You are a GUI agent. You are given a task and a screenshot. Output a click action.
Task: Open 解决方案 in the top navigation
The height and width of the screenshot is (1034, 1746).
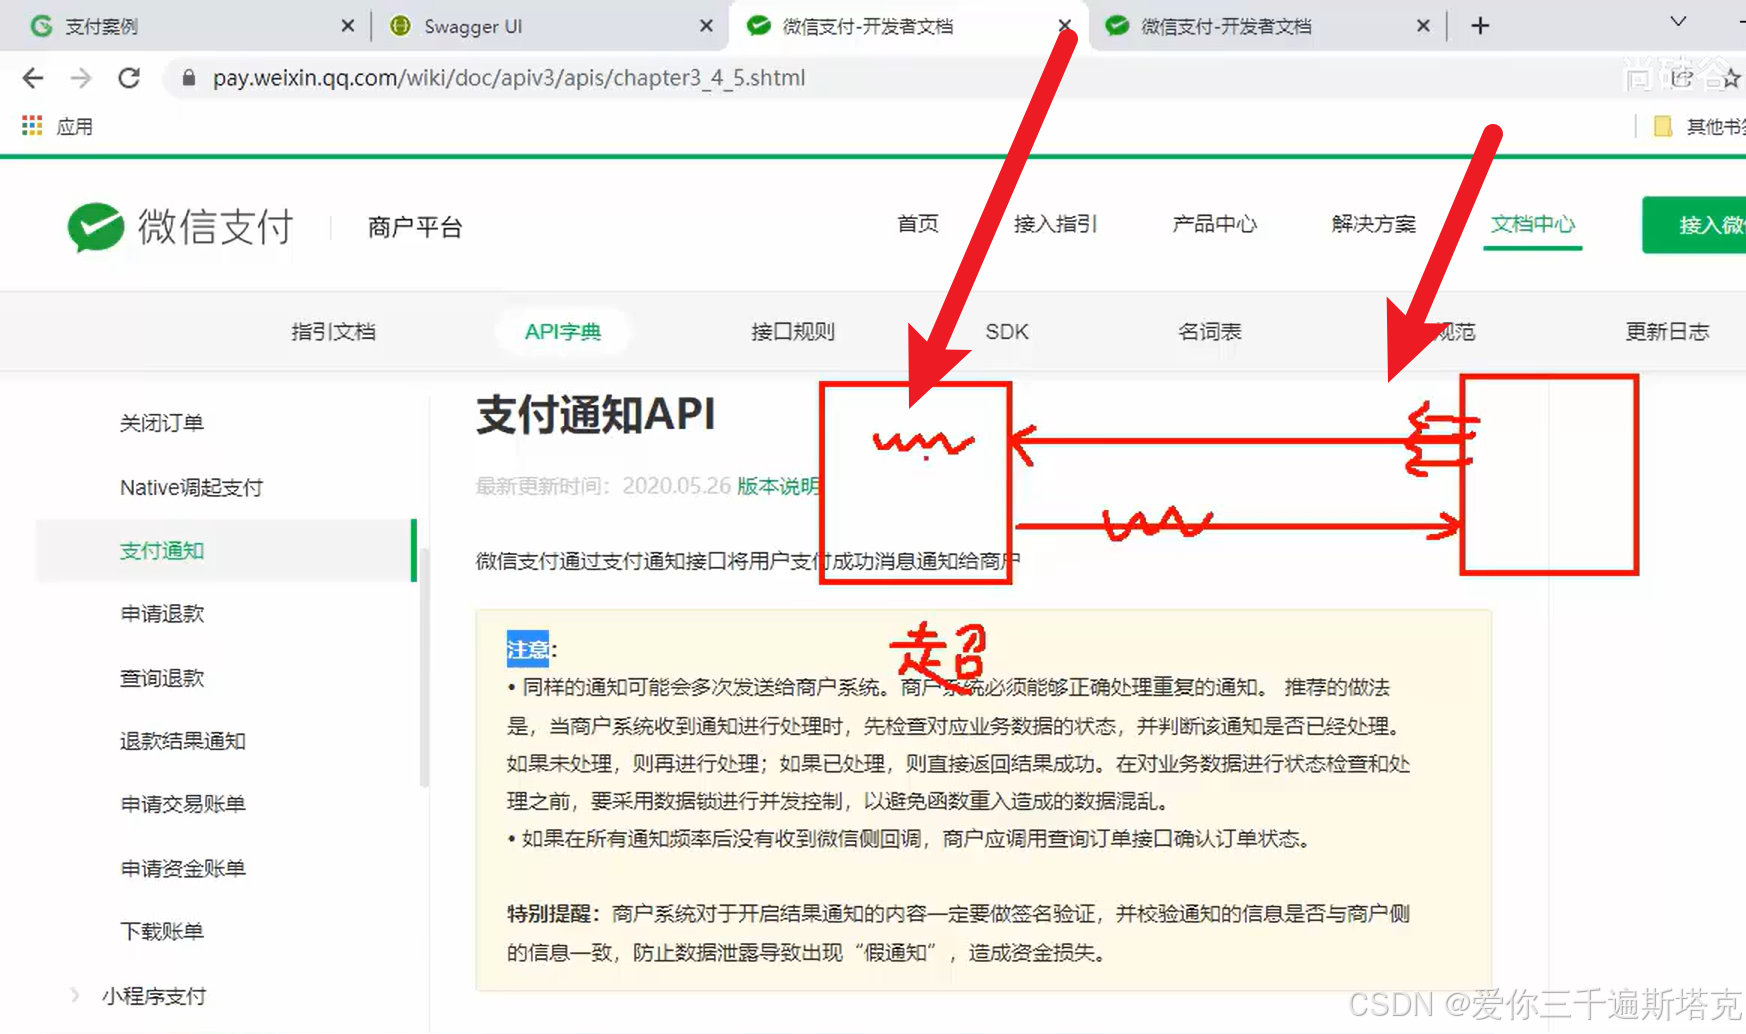[x=1373, y=224]
